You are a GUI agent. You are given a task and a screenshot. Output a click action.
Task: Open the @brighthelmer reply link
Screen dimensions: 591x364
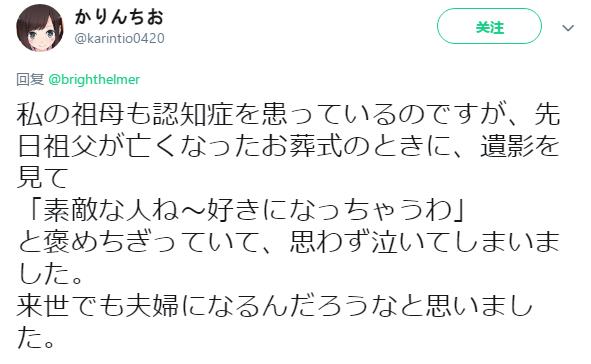[x=94, y=80]
